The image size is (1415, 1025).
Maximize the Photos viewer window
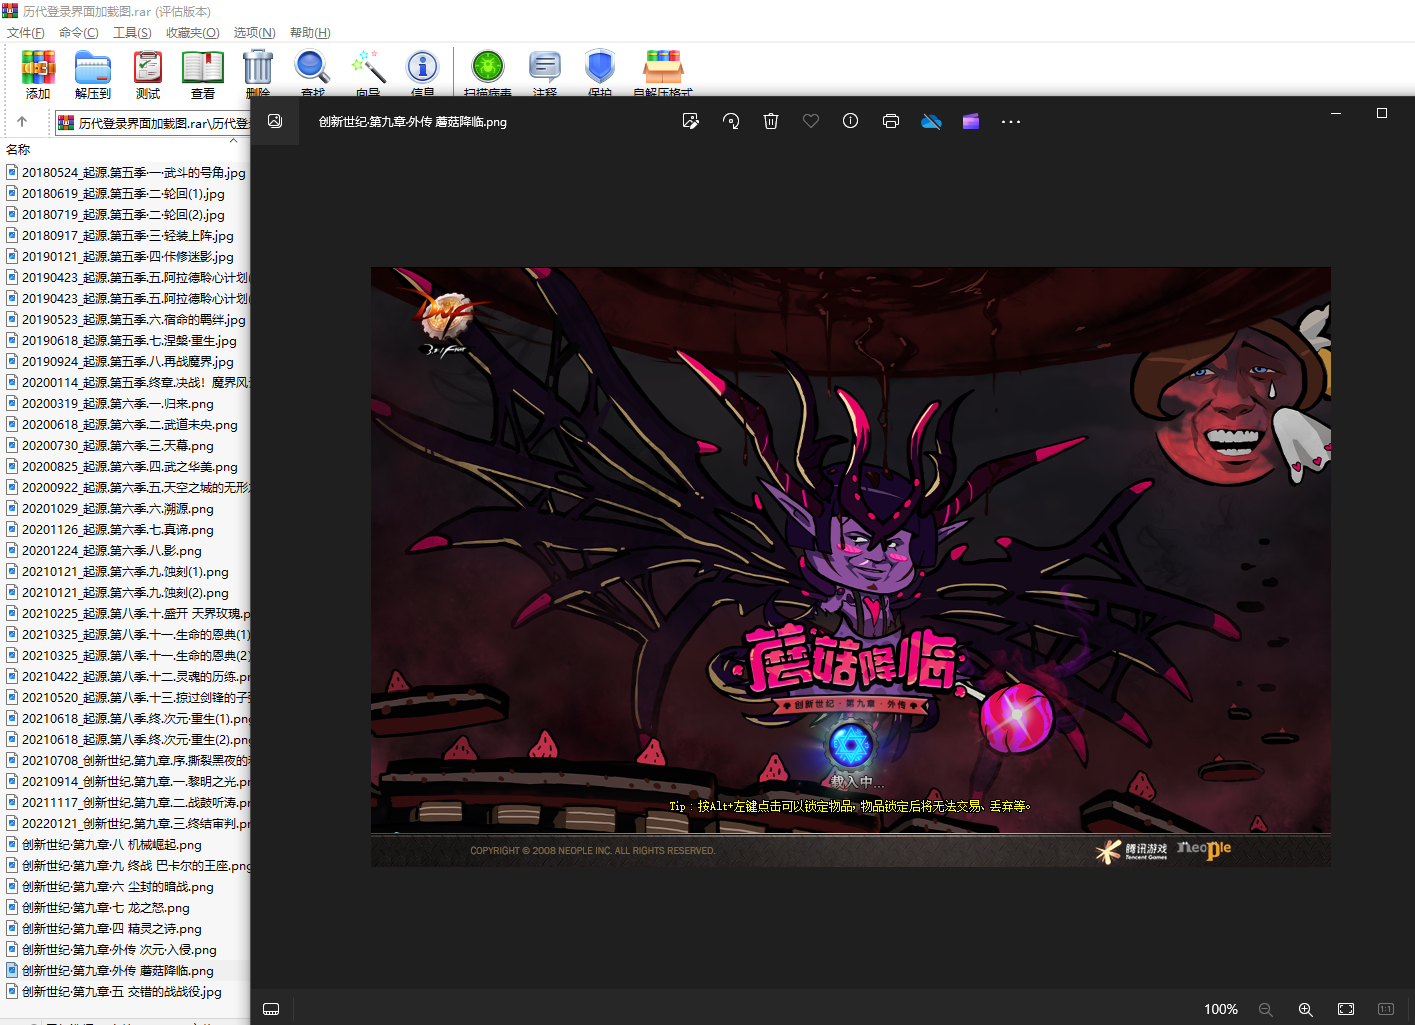[1382, 113]
